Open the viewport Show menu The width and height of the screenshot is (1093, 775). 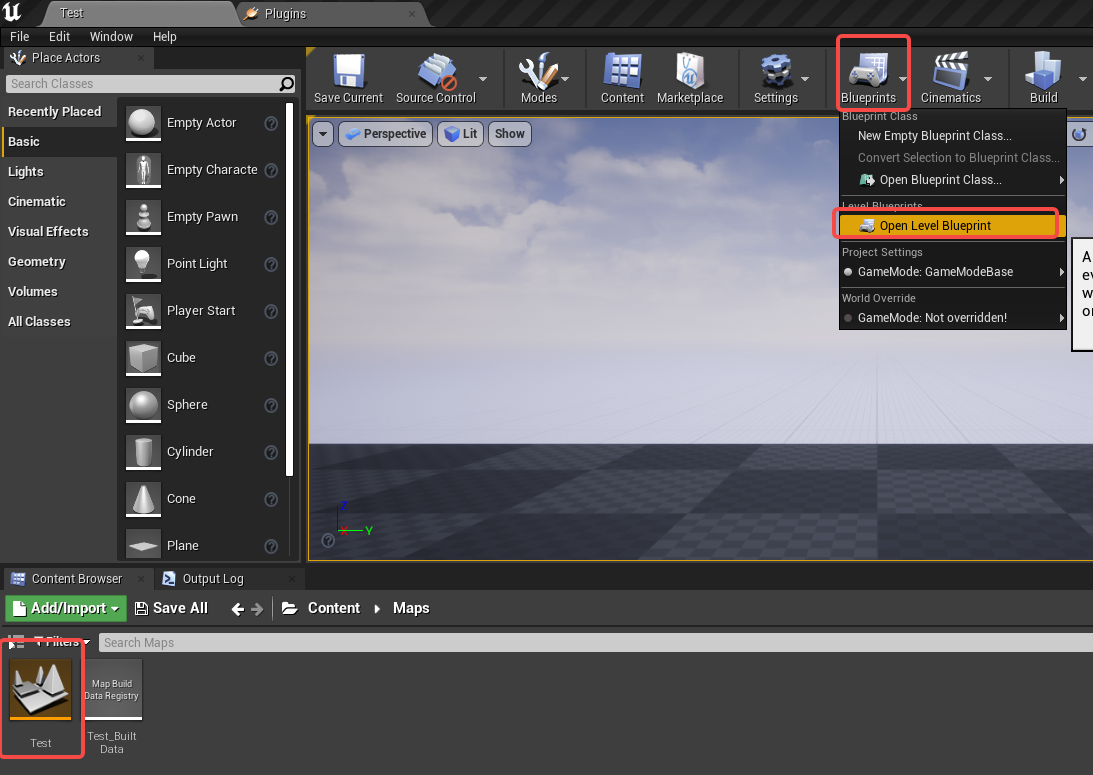click(510, 134)
